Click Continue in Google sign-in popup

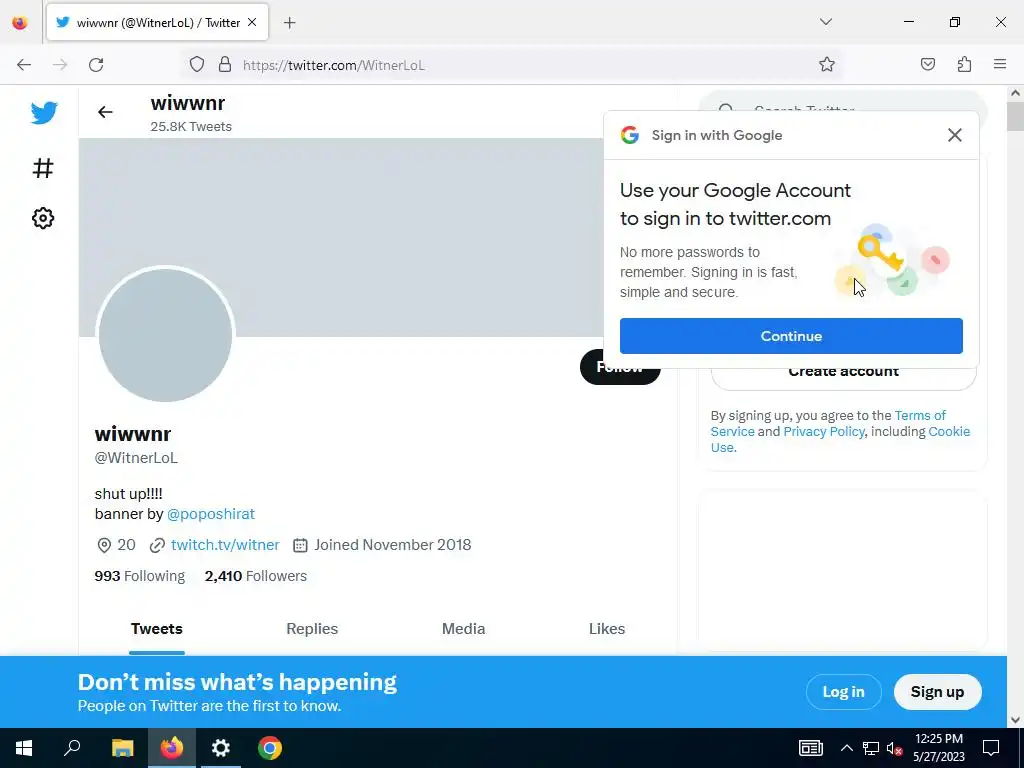[791, 336]
